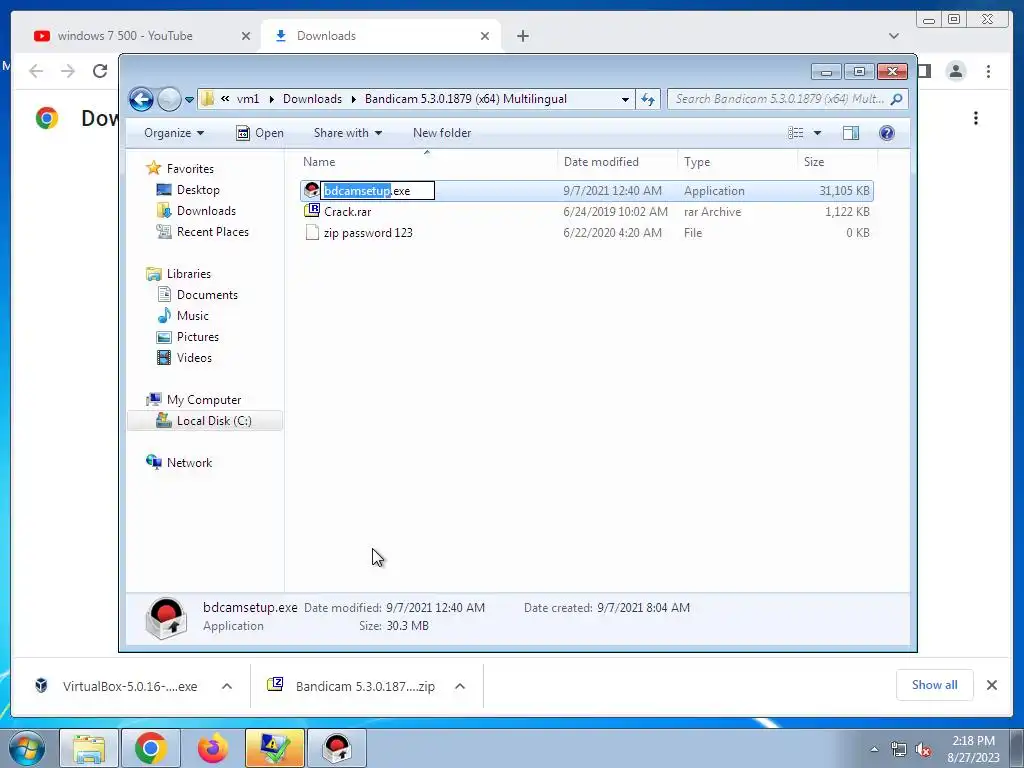1024x768 pixels.
Task: Expand Bandicam zip download options chevron
Action: coord(460,686)
